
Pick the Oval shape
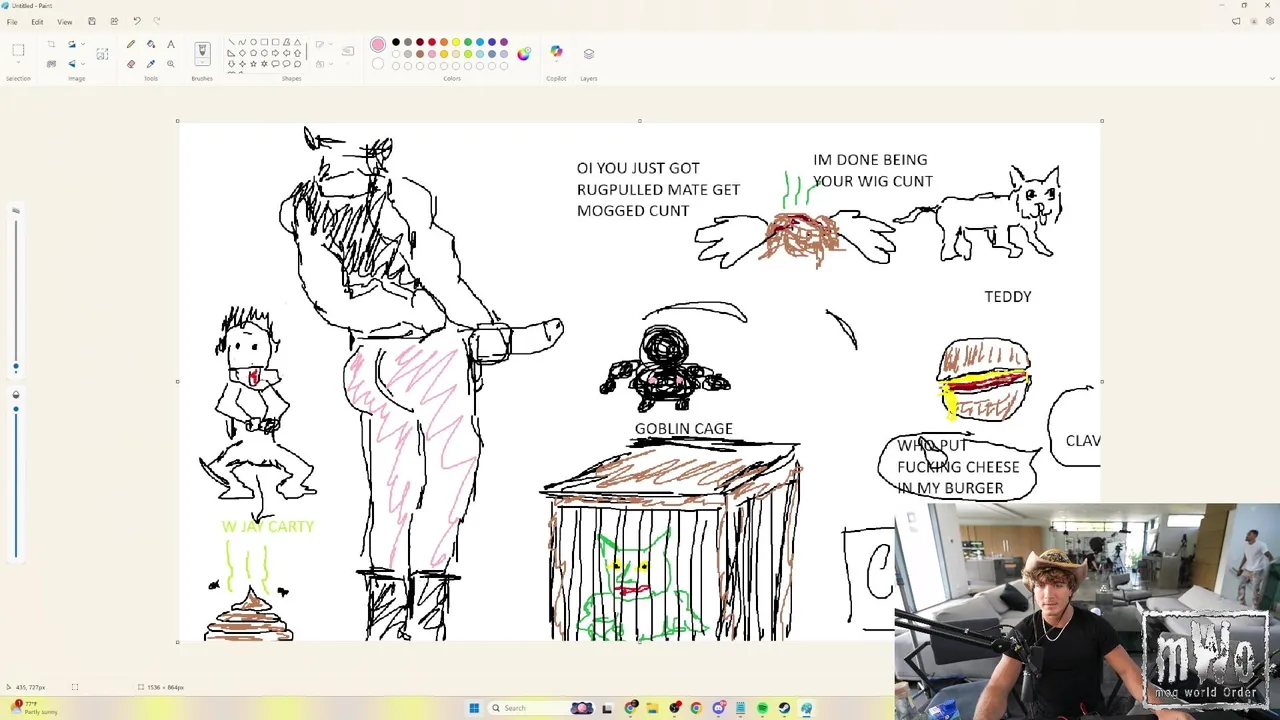click(x=253, y=43)
